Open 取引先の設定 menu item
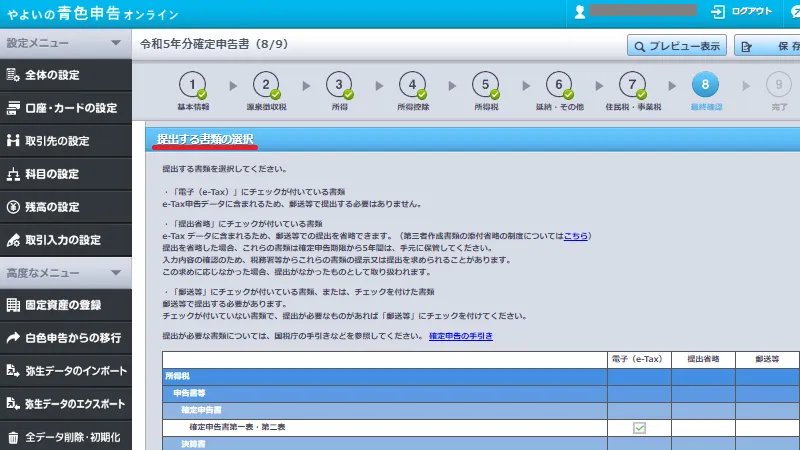The height and width of the screenshot is (450, 800). [66, 140]
